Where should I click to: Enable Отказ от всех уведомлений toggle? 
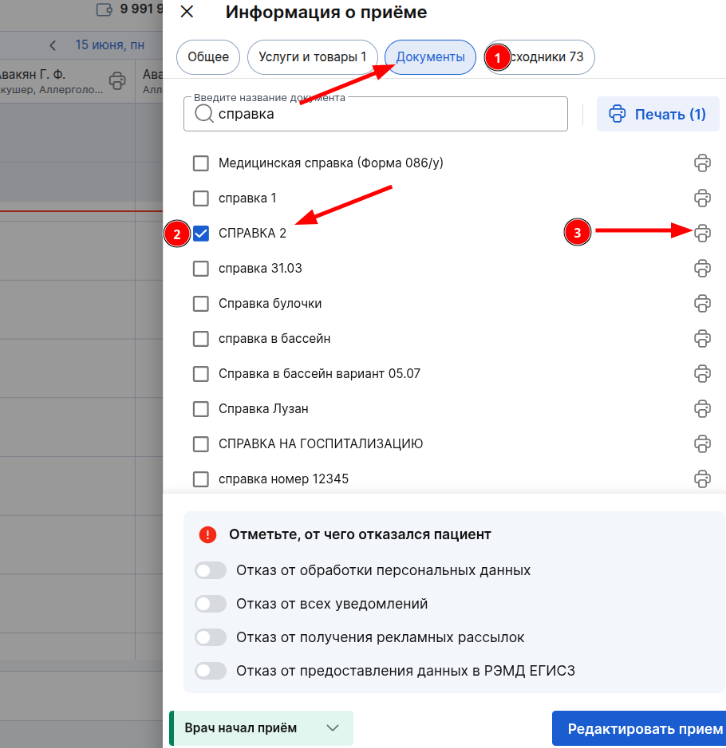210,604
